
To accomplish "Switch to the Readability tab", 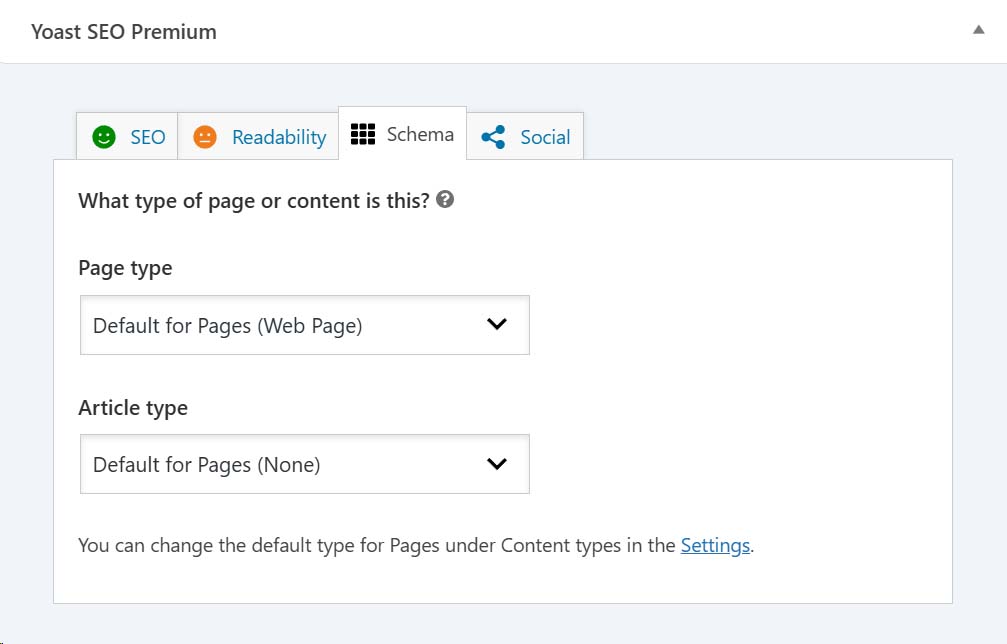I will 279,137.
